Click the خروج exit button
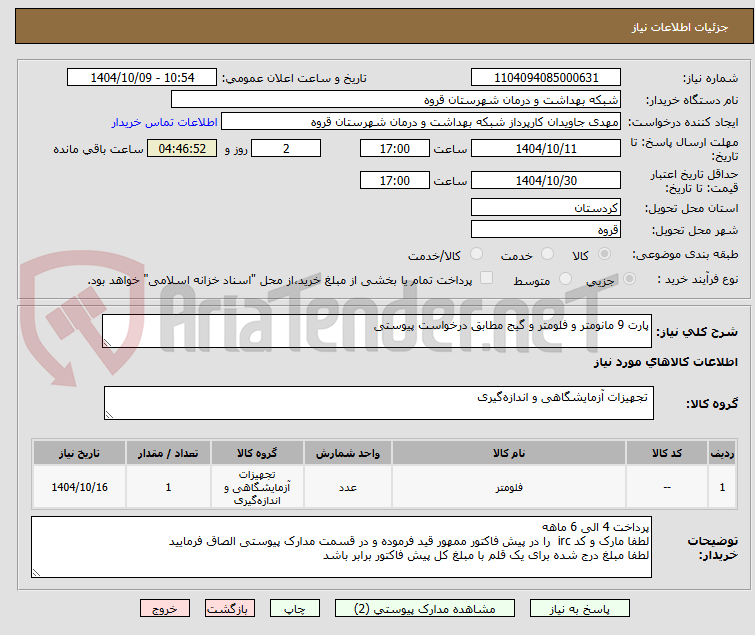The height and width of the screenshot is (635, 755). click(x=165, y=609)
